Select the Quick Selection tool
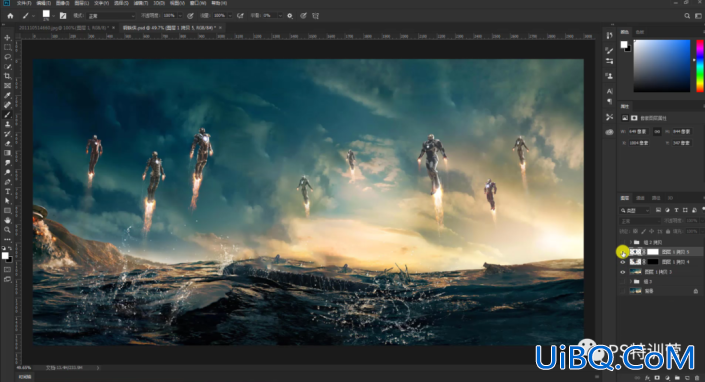 coord(8,67)
